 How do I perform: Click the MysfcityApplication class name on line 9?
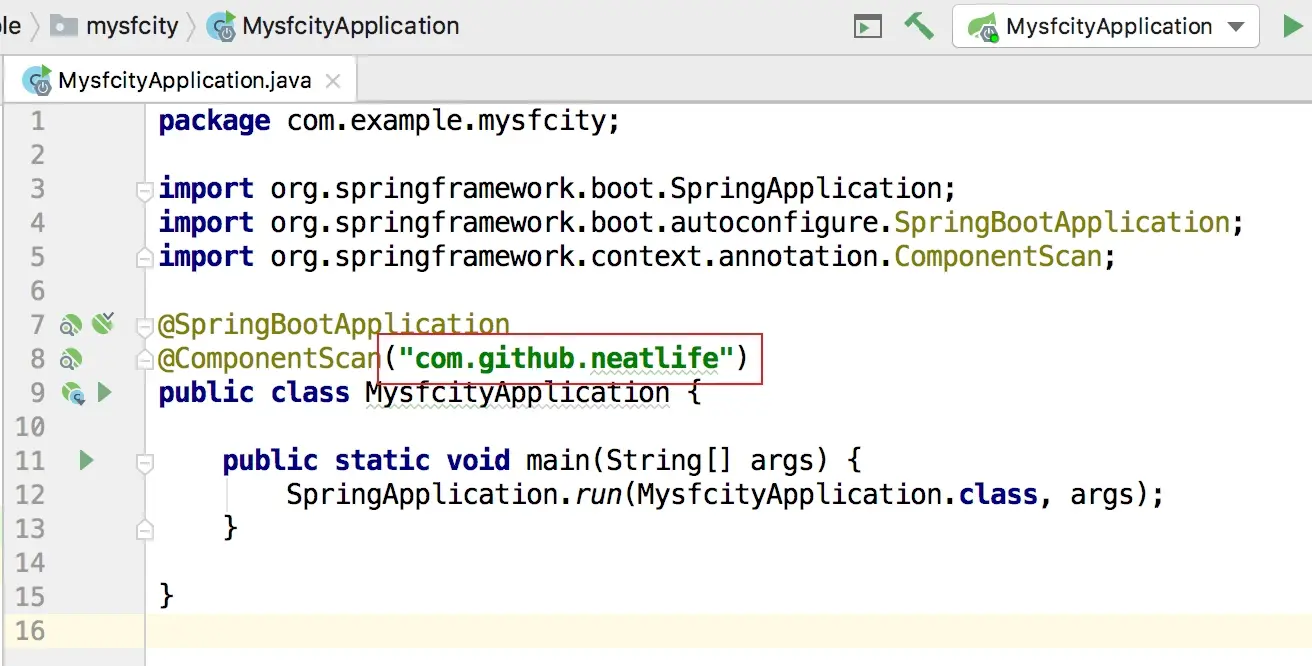517,393
